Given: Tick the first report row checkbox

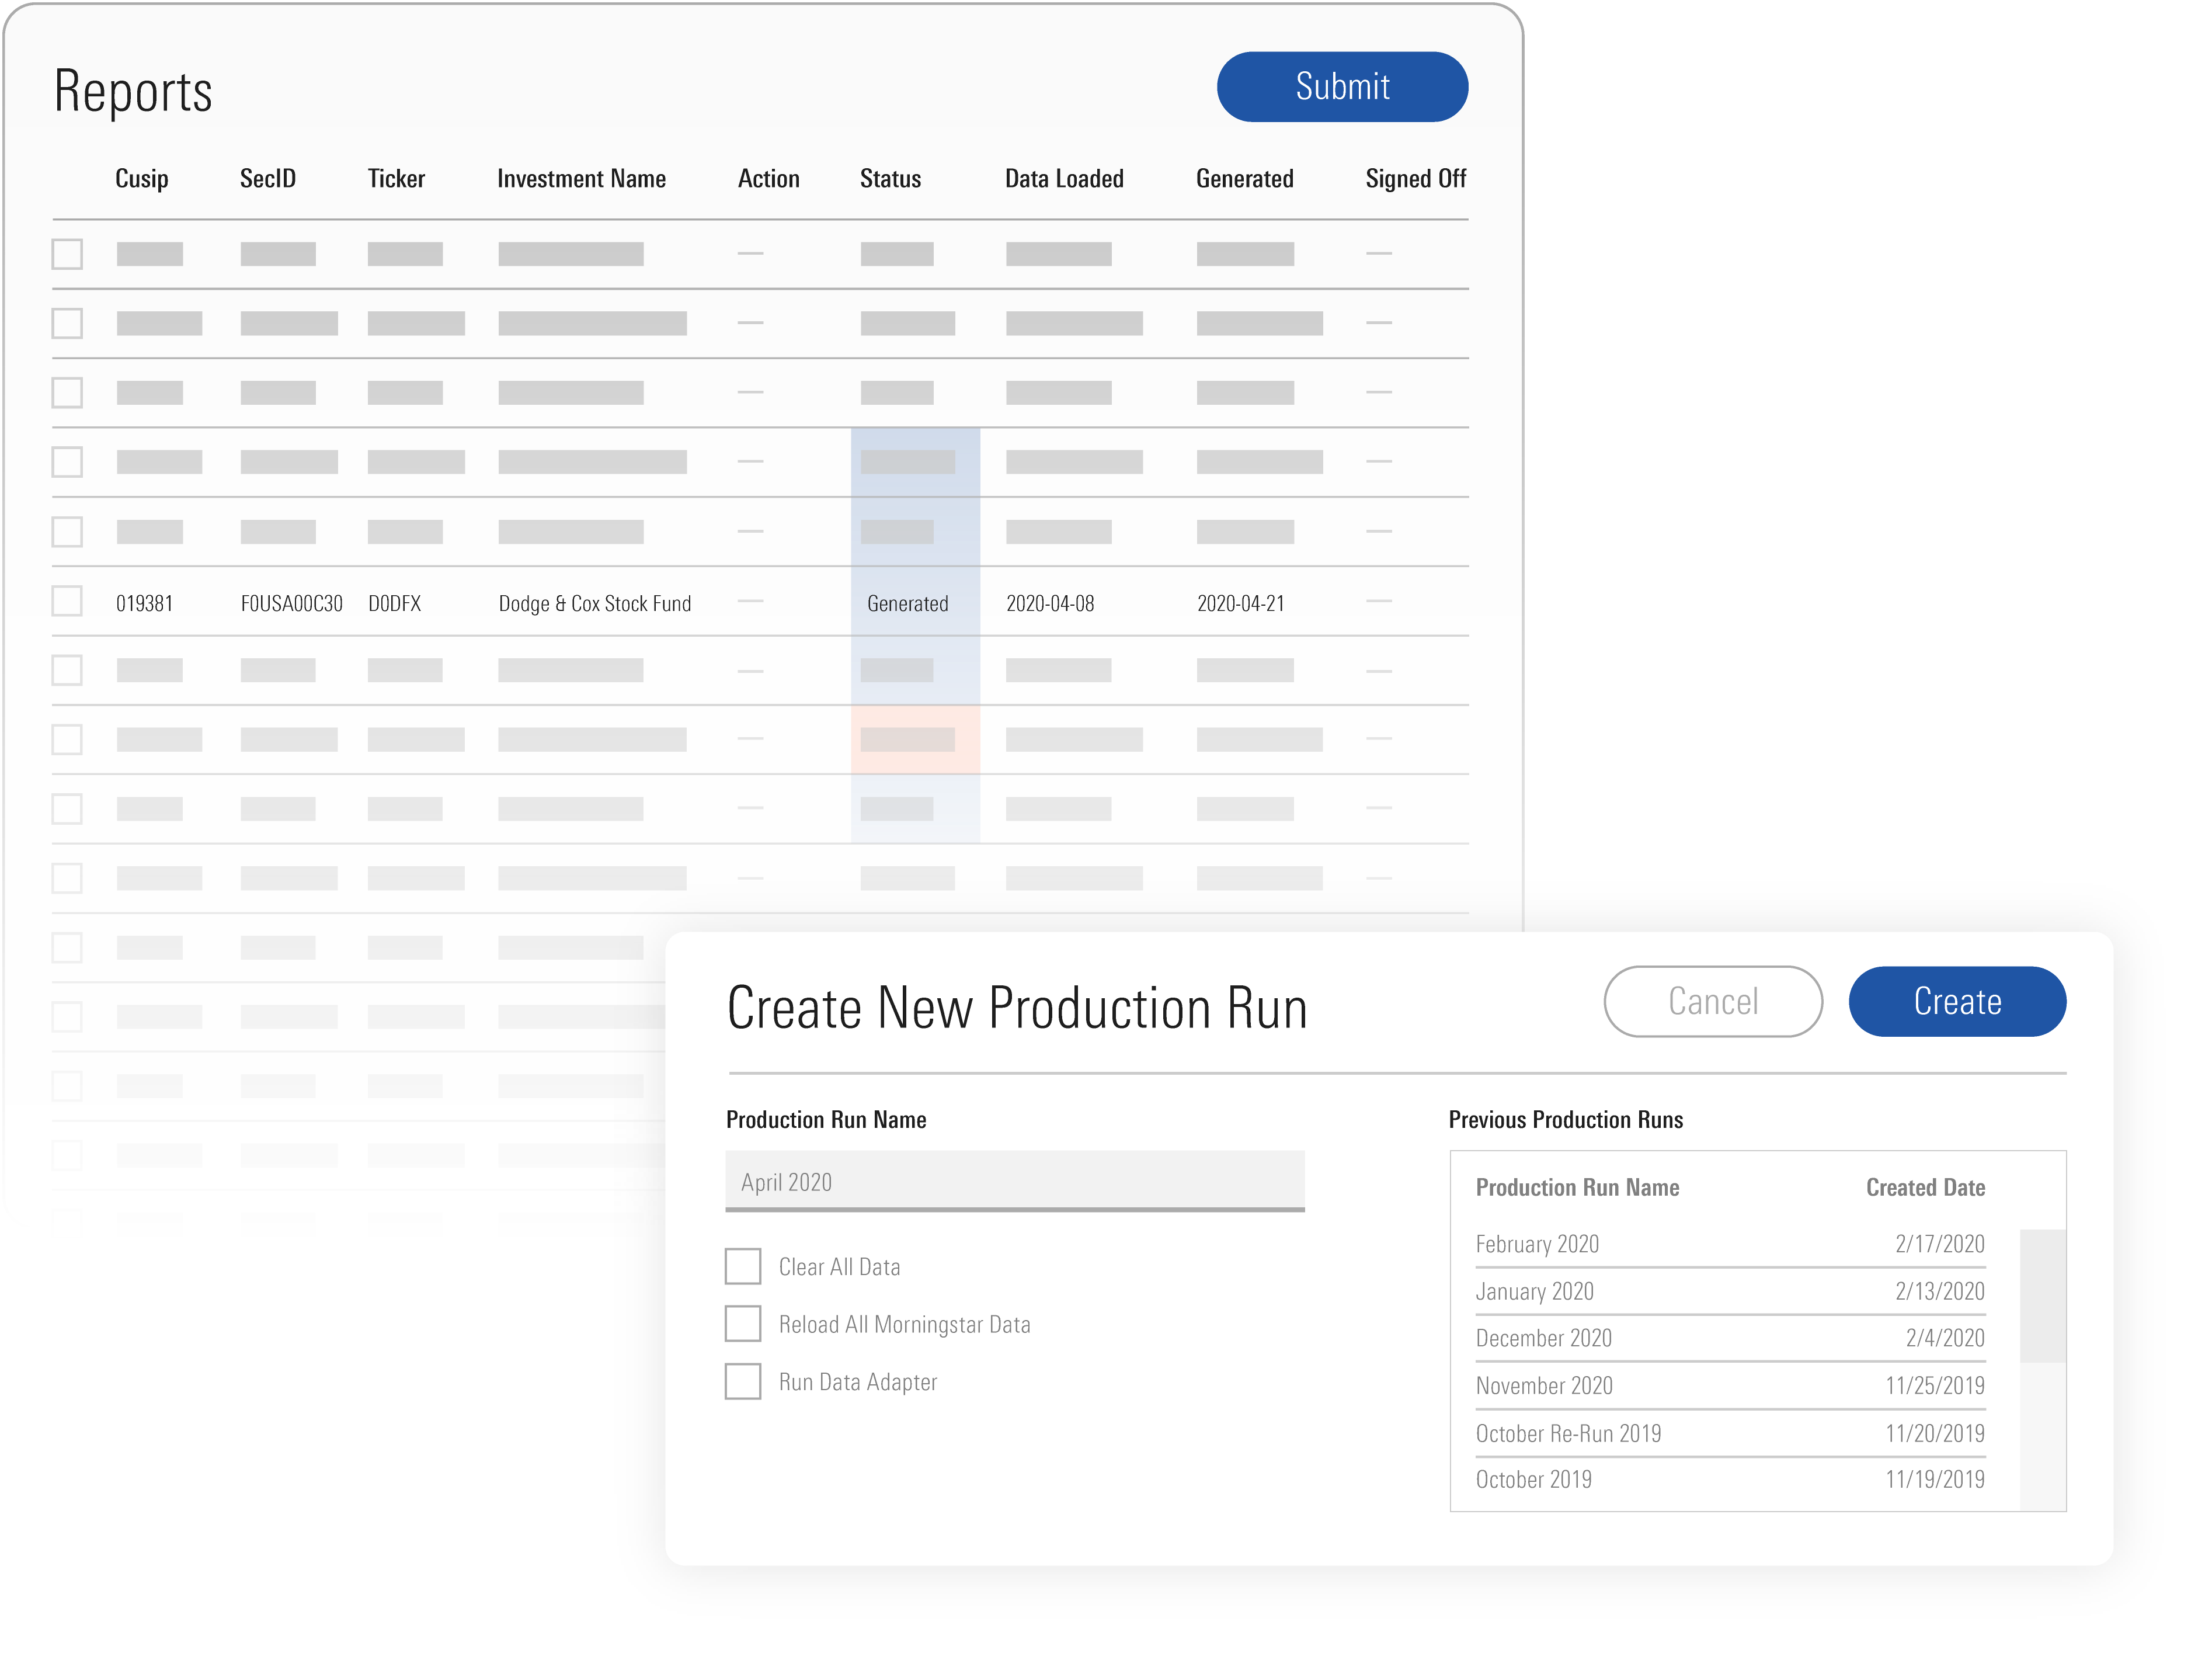Looking at the screenshot, I should coord(67,254).
